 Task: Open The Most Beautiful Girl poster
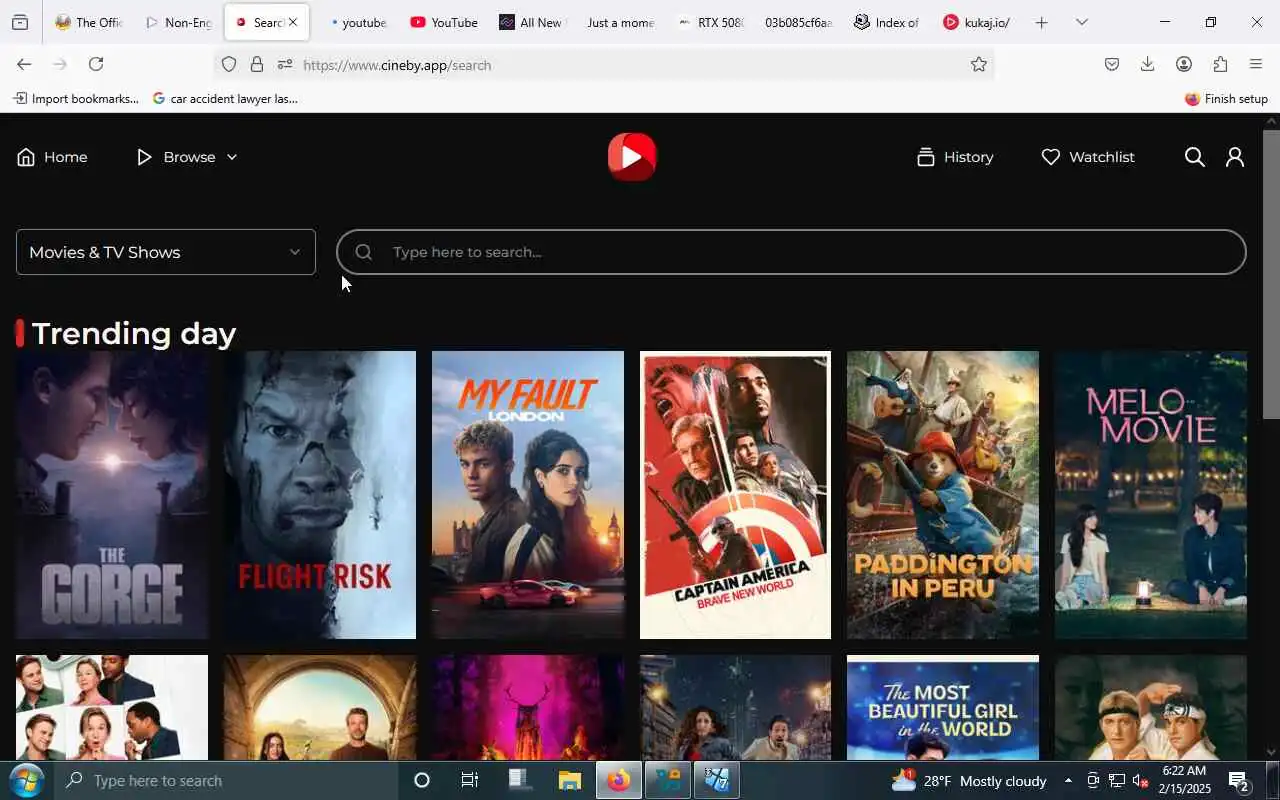[943, 708]
